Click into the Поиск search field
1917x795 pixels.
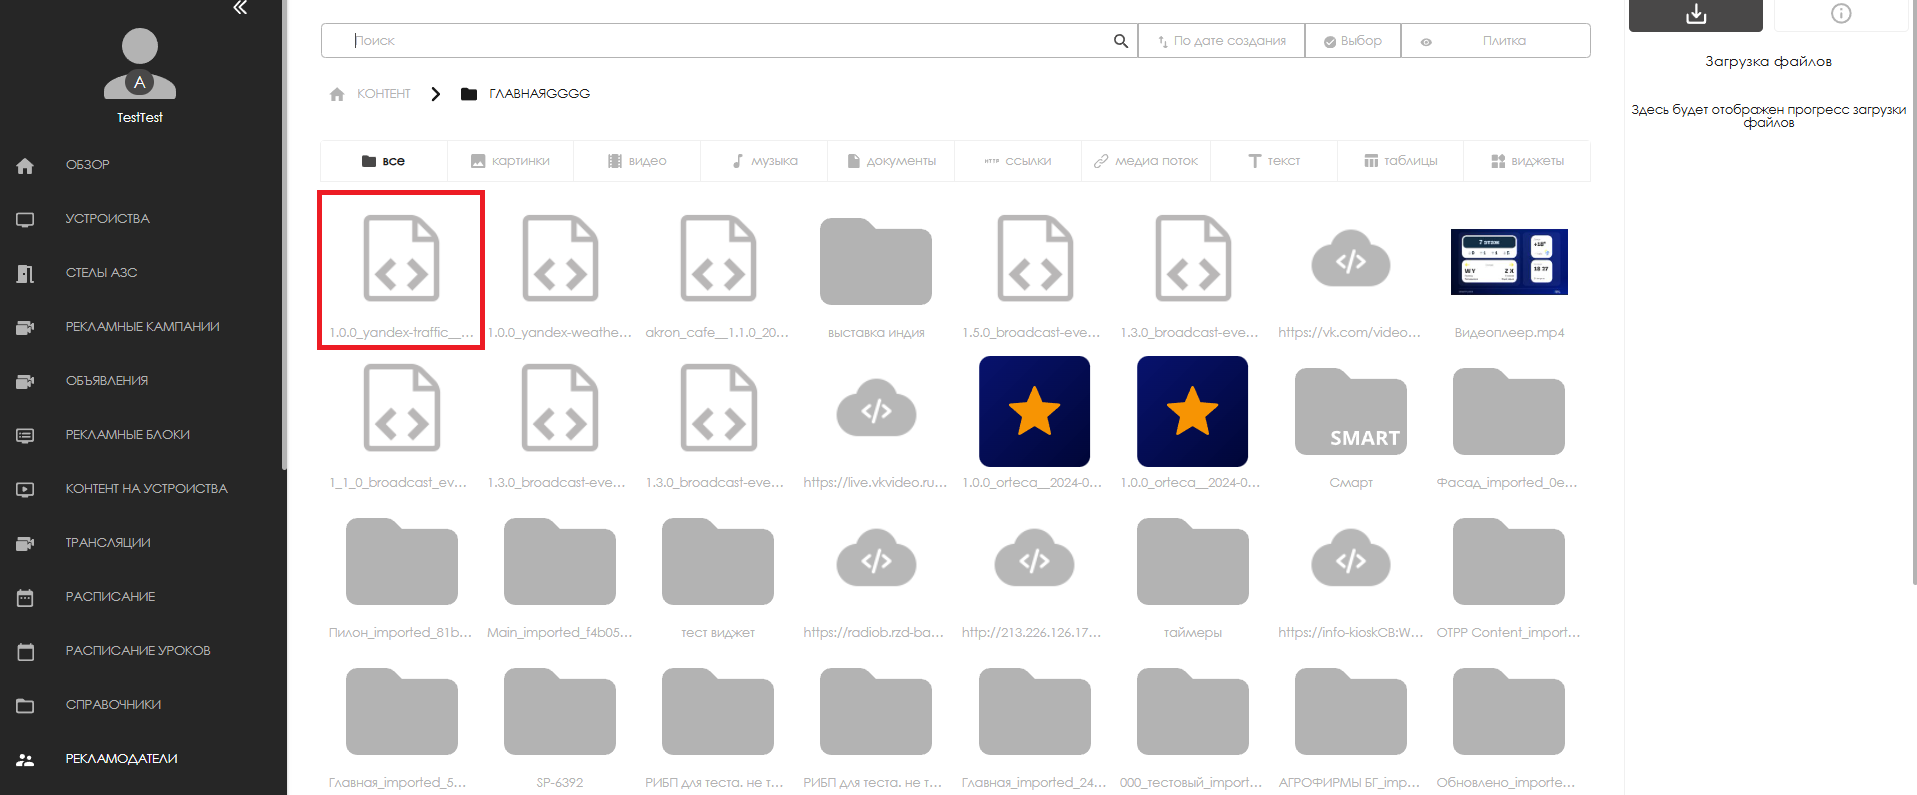tap(730, 41)
